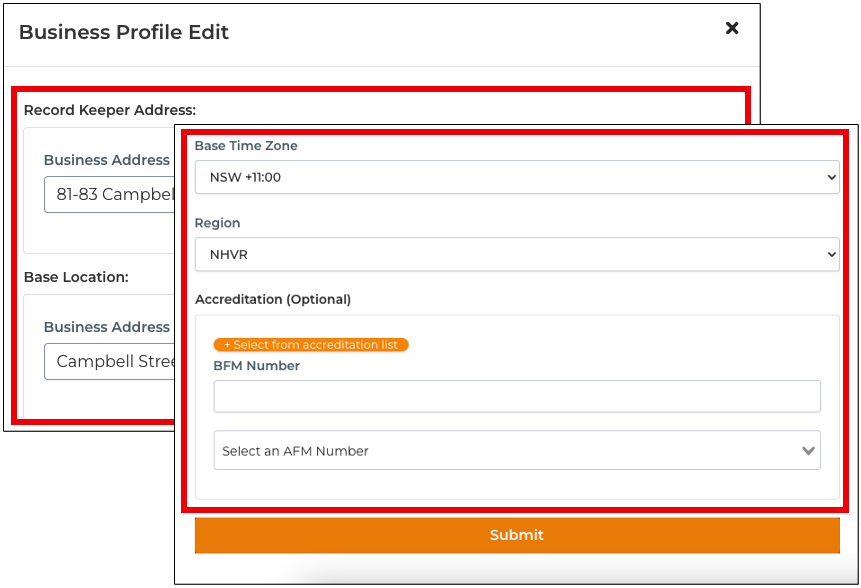This screenshot has width=861, height=588.
Task: Click the Base Location heading
Action: 76,277
